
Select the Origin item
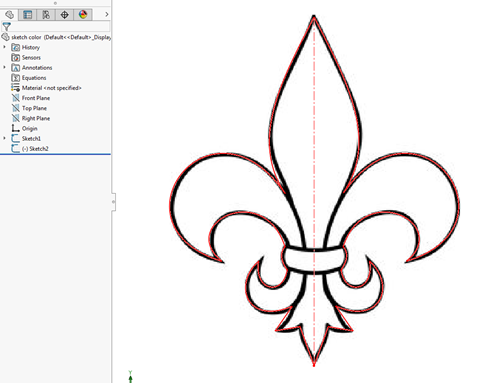[x=30, y=128]
